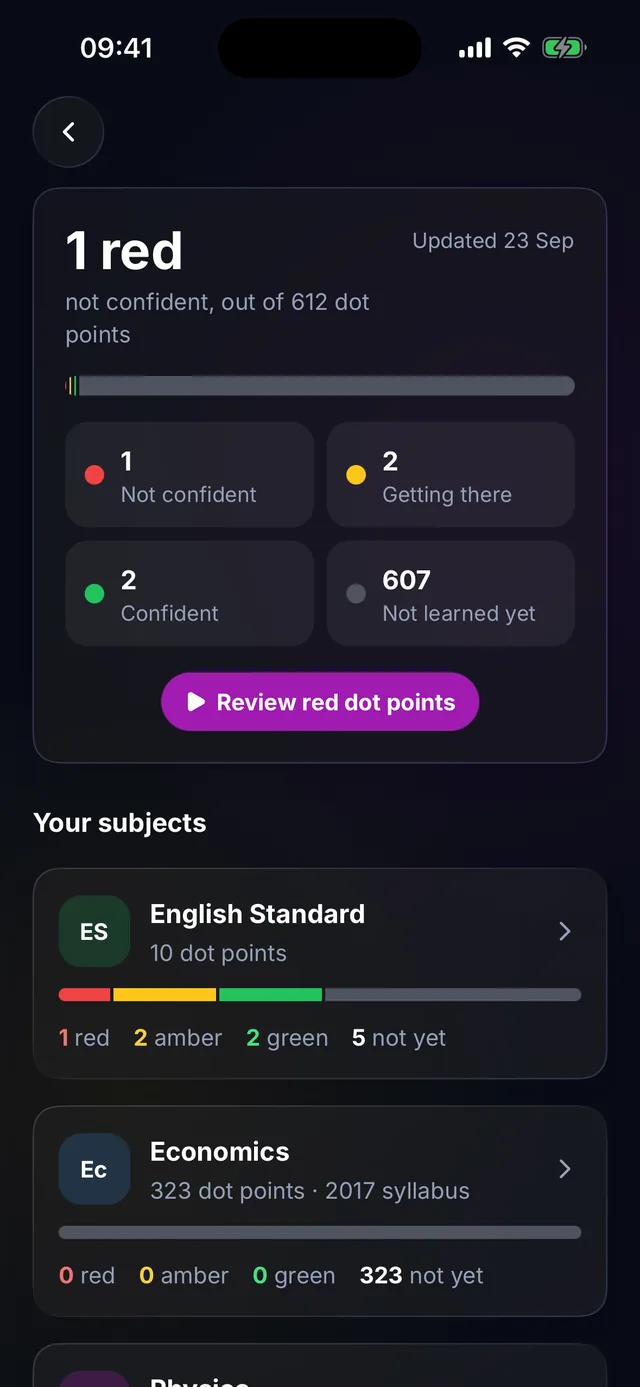Expand English Standard with its chevron
Image resolution: width=640 pixels, height=1387 pixels.
click(565, 932)
